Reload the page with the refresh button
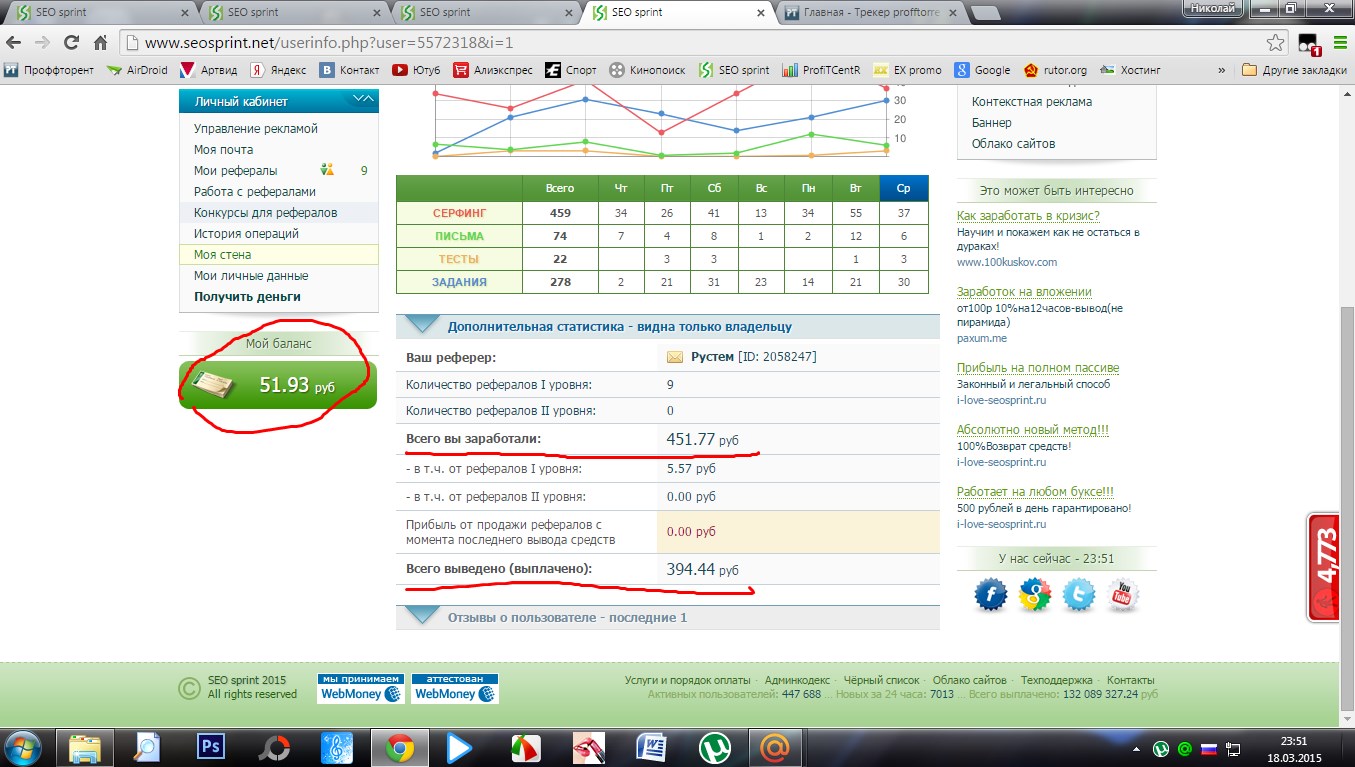 click(71, 43)
